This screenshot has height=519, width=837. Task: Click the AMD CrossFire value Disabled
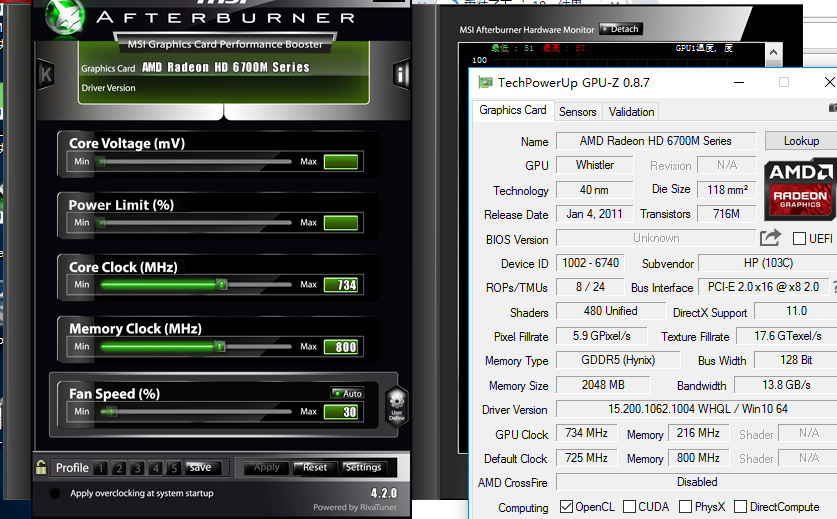coord(697,482)
